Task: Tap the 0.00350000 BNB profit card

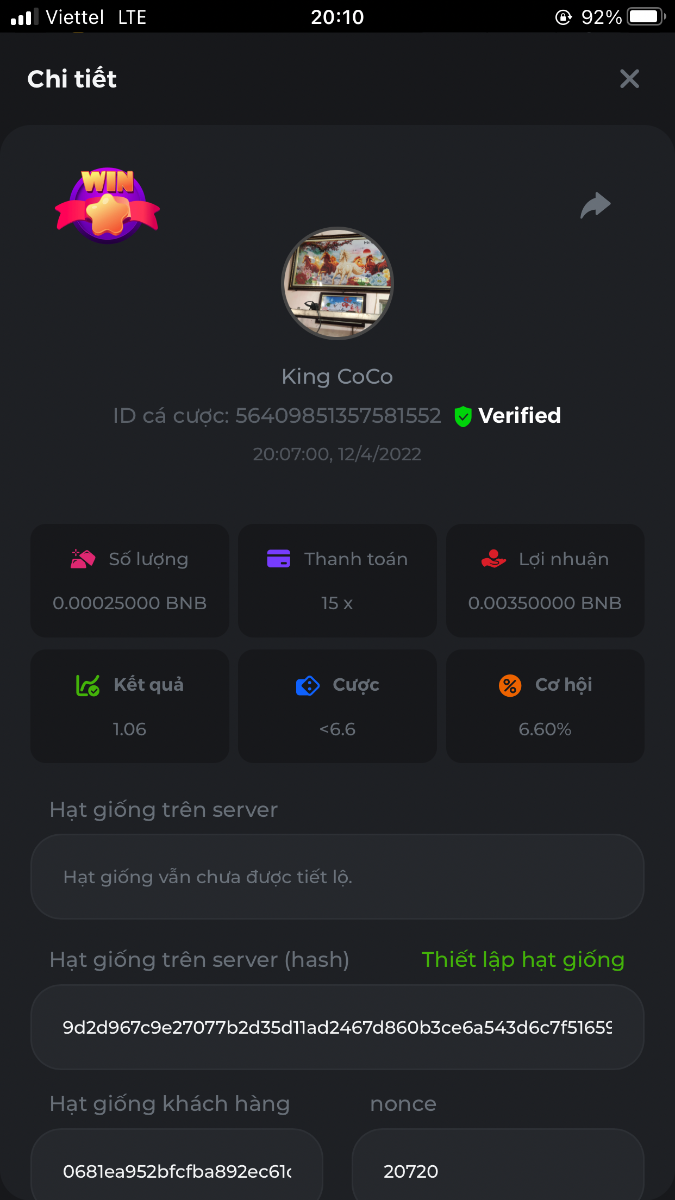Action: click(x=545, y=580)
